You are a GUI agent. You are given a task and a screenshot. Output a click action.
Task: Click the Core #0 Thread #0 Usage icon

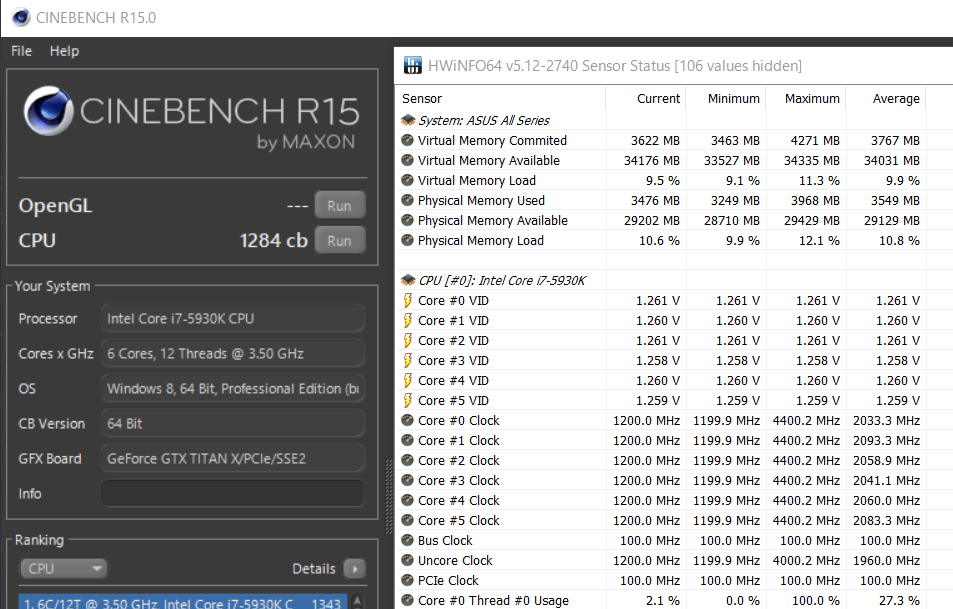click(x=407, y=600)
